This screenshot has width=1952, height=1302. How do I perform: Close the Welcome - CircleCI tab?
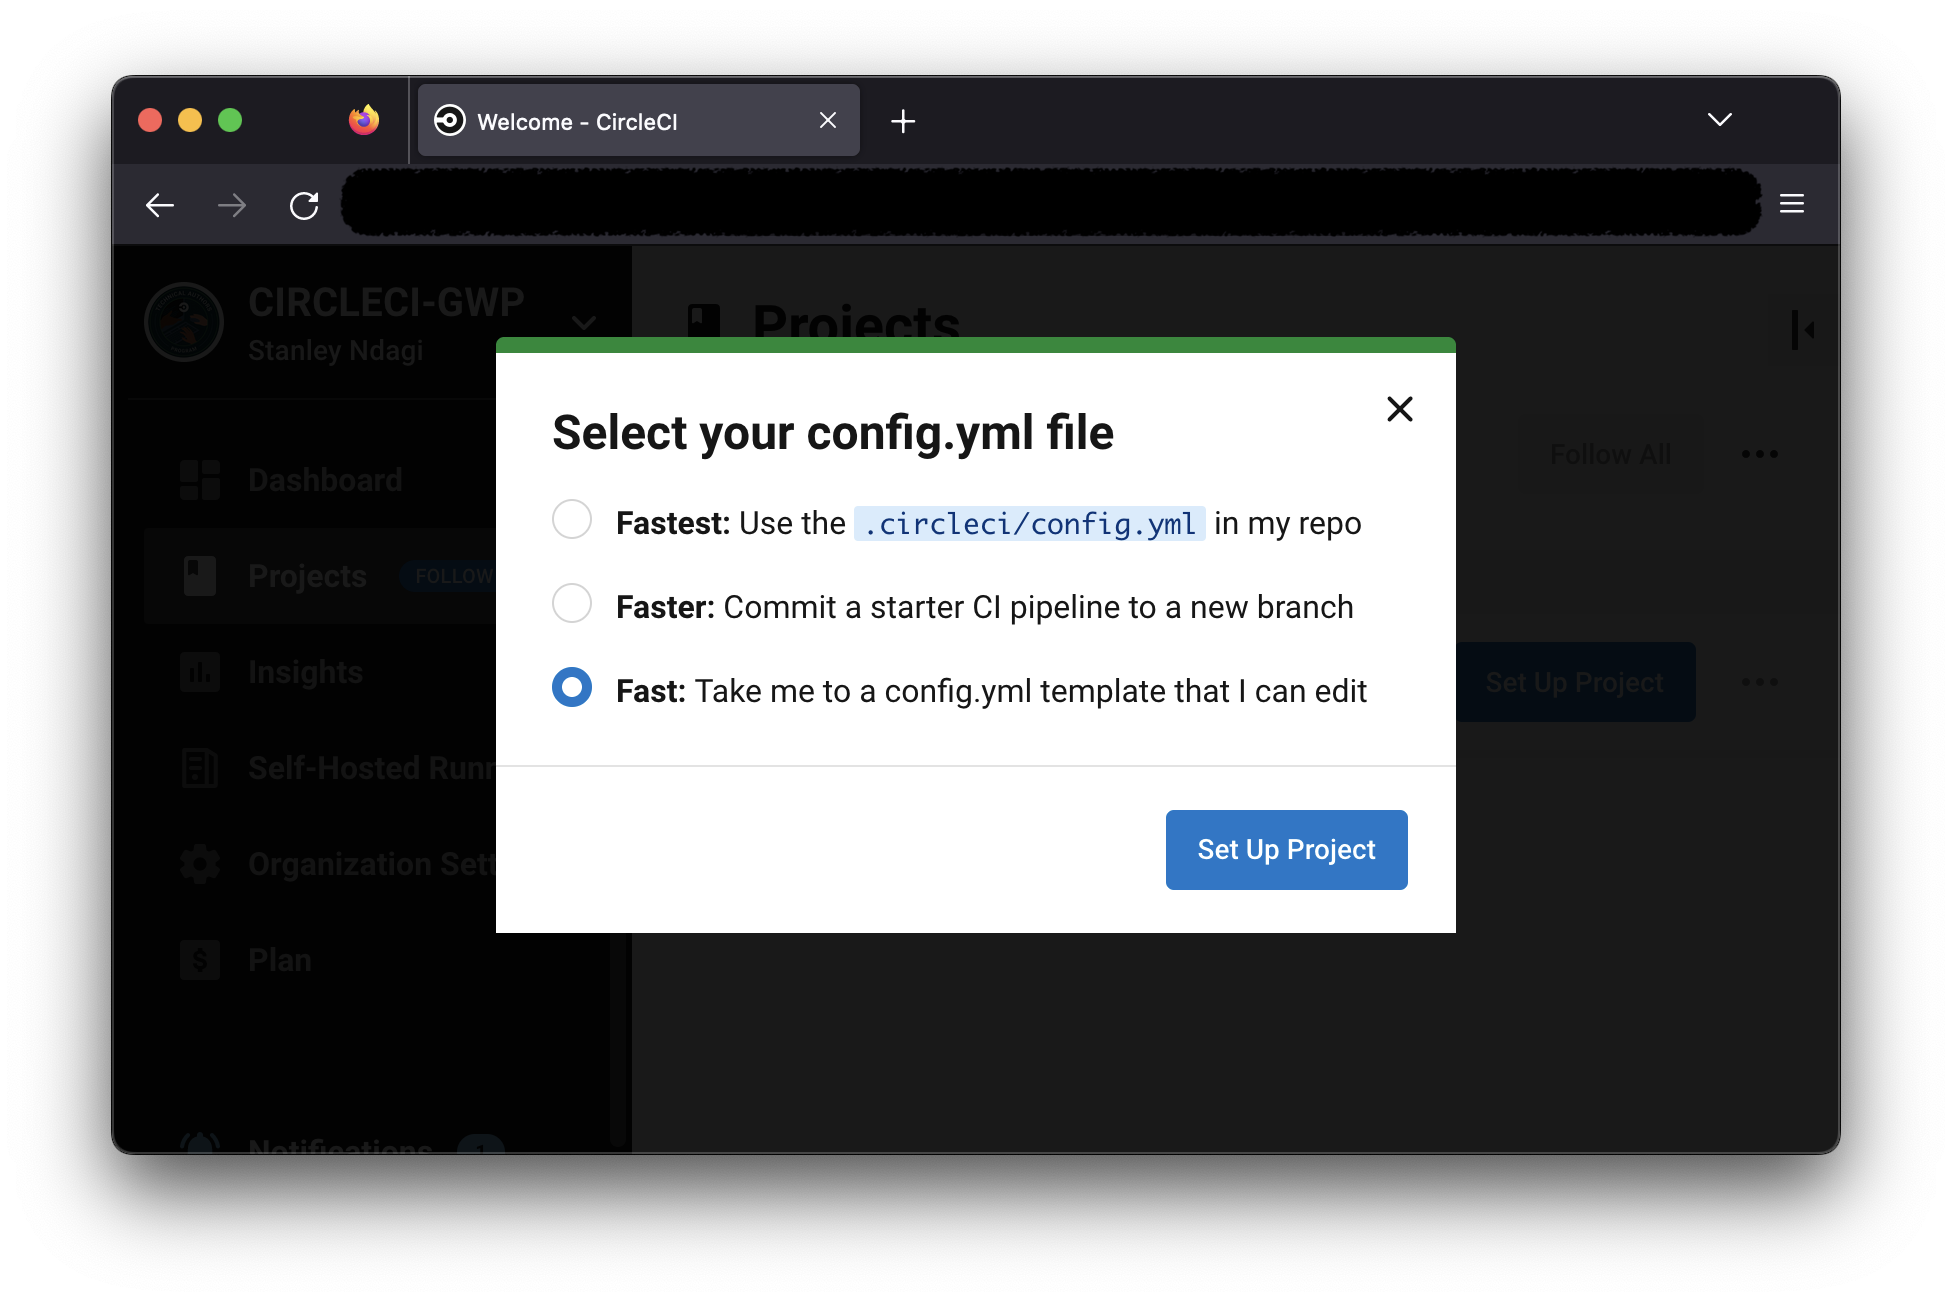click(828, 121)
